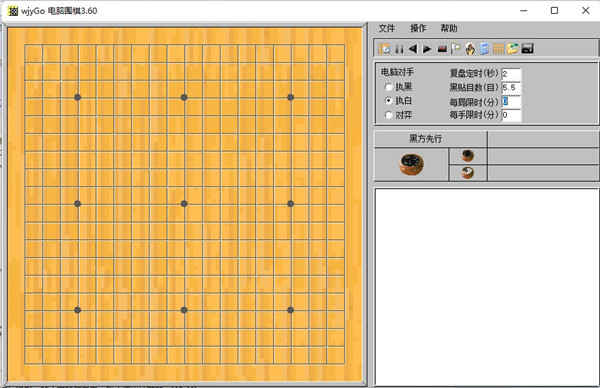The height and width of the screenshot is (388, 600).
Task: Select the 执白 radio button
Action: (x=388, y=101)
